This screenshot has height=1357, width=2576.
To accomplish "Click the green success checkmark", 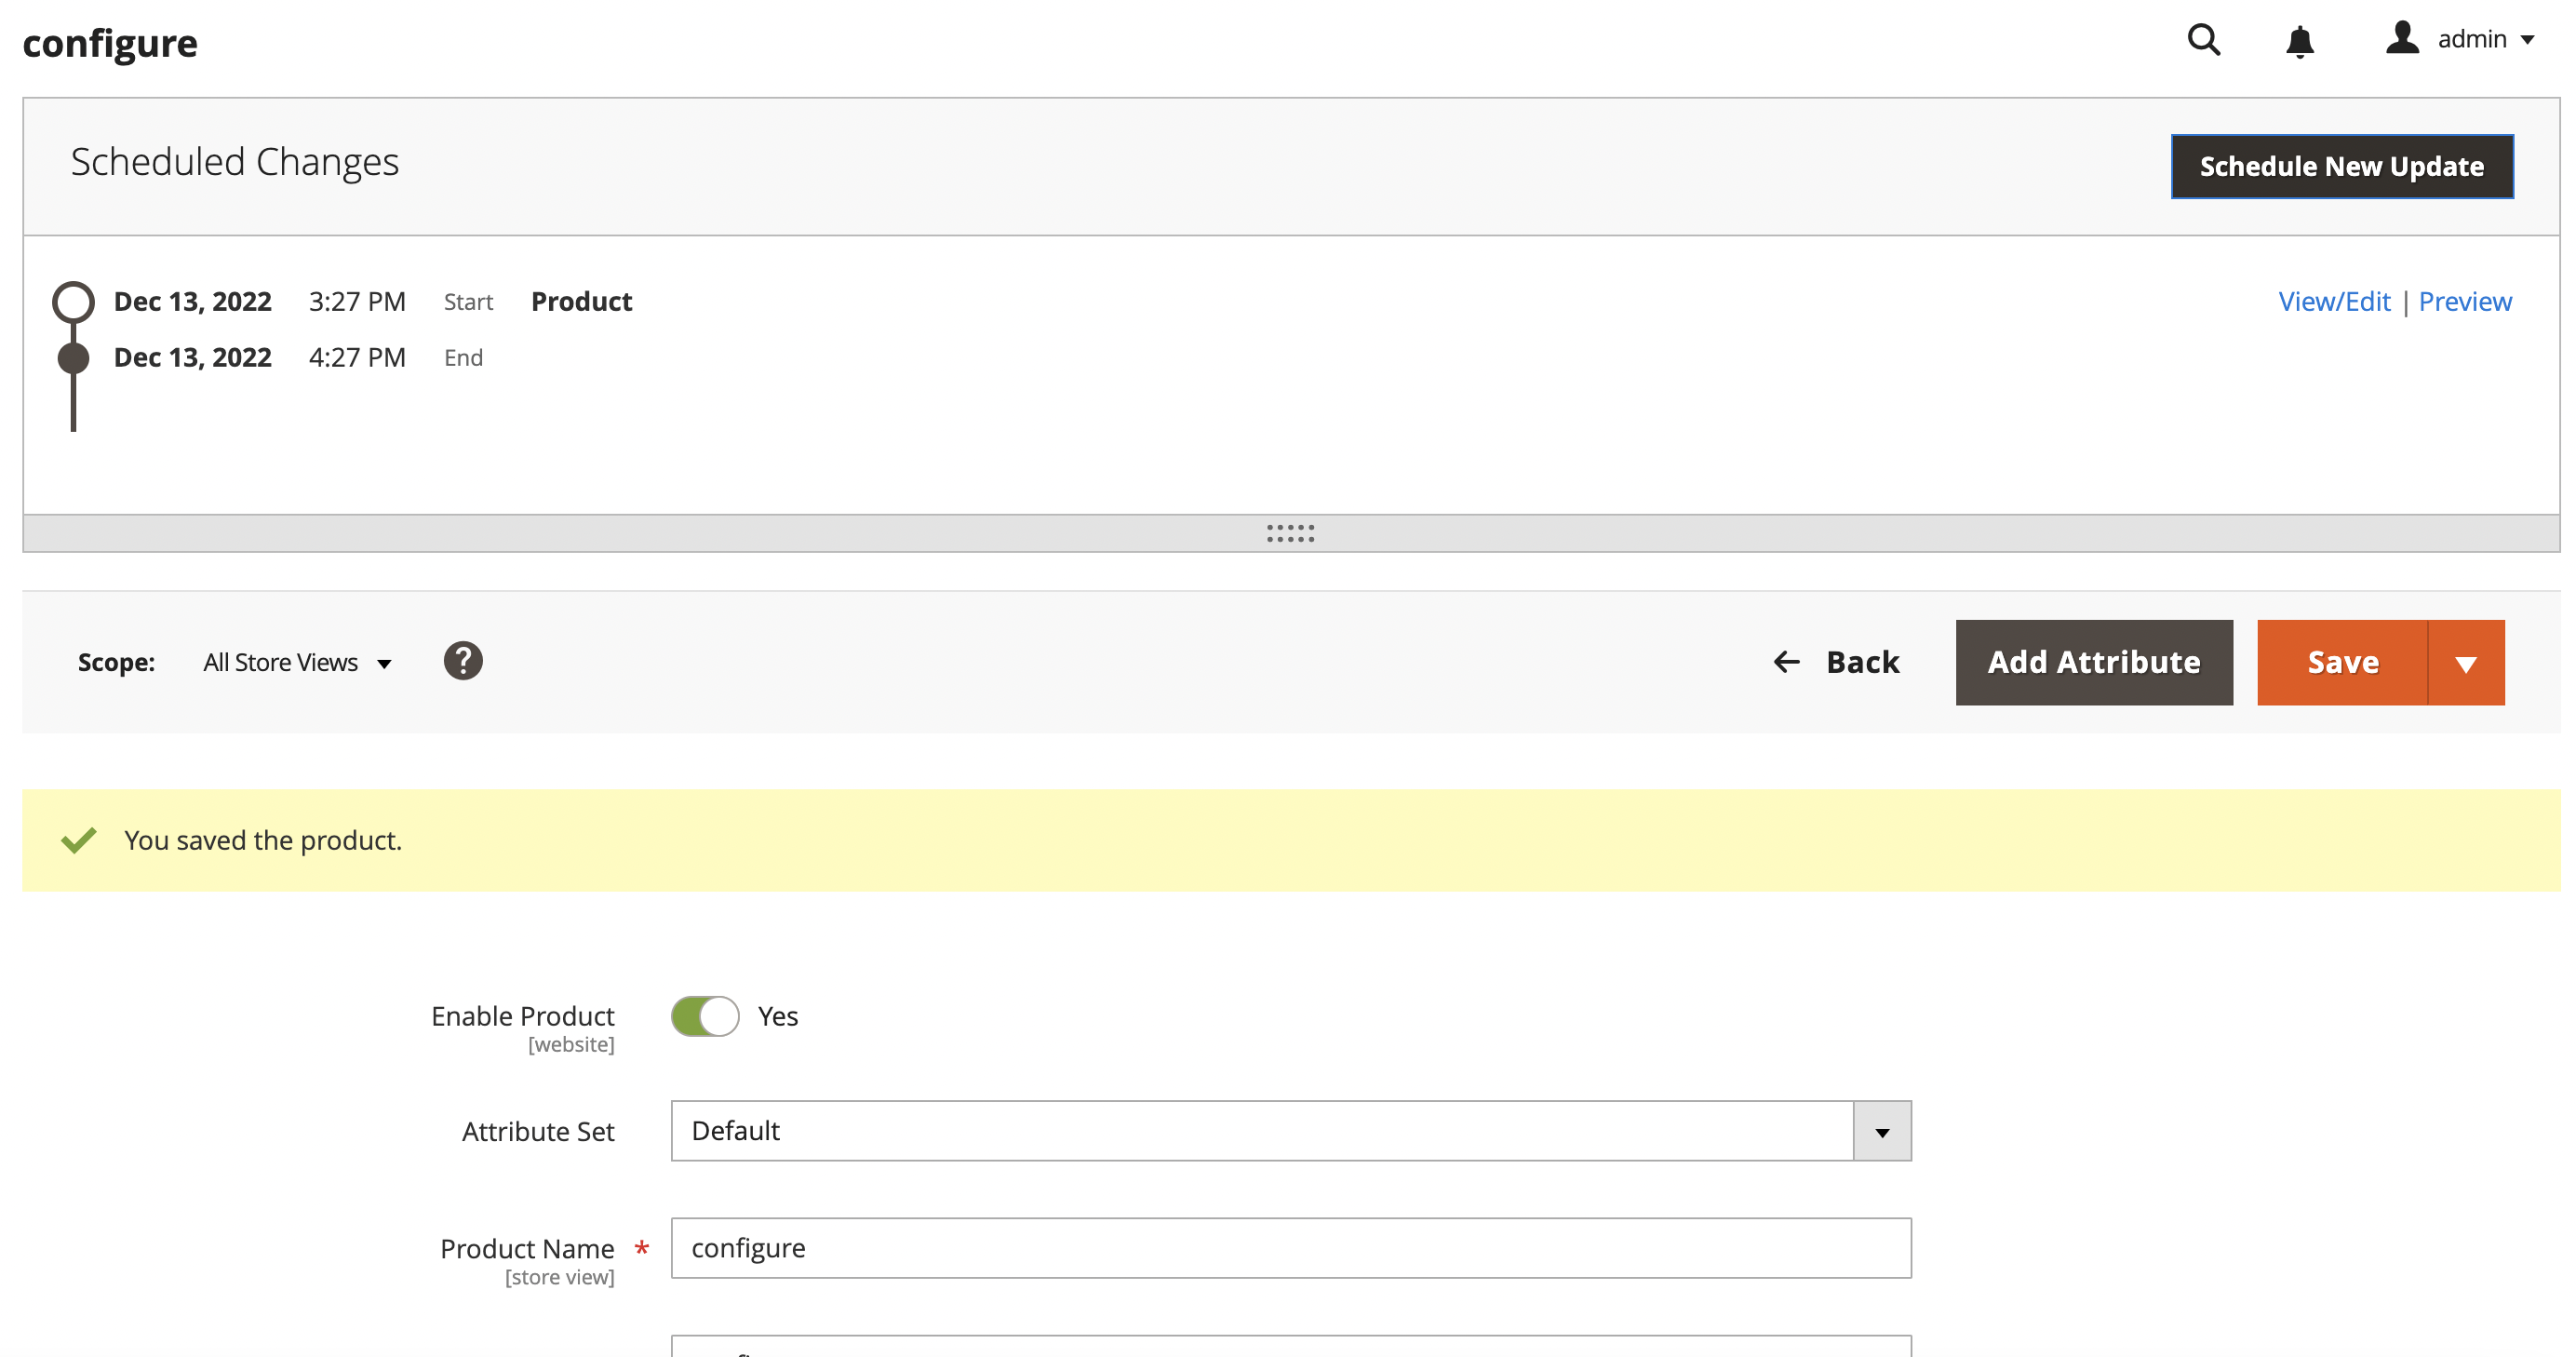I will coord(78,840).
